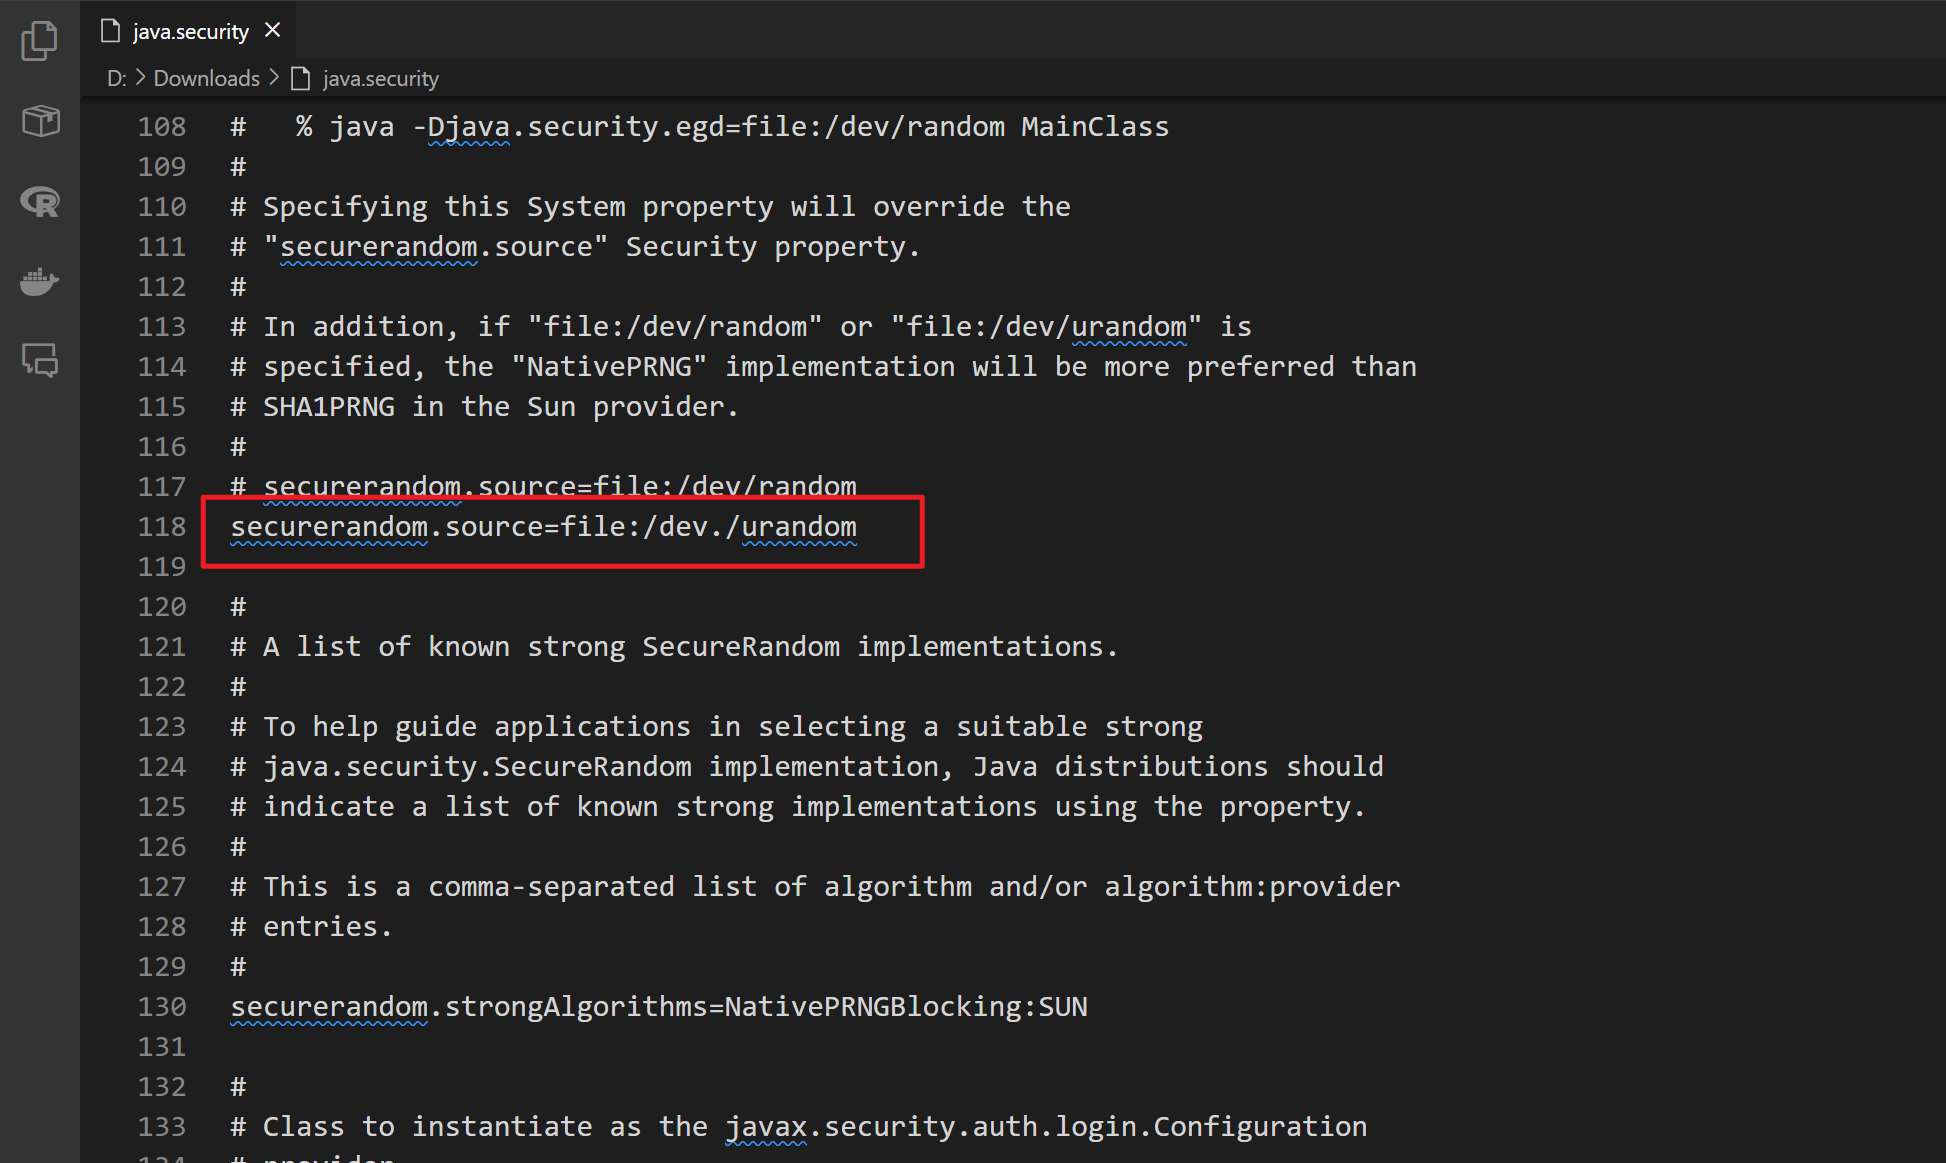Open the remote chat monitor icon

[40, 360]
